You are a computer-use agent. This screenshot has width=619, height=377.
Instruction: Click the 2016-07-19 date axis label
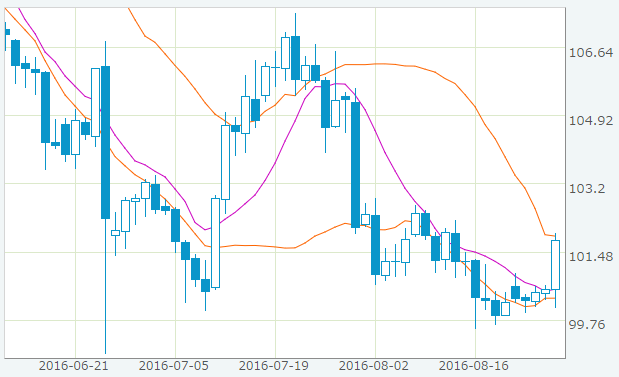click(x=274, y=366)
